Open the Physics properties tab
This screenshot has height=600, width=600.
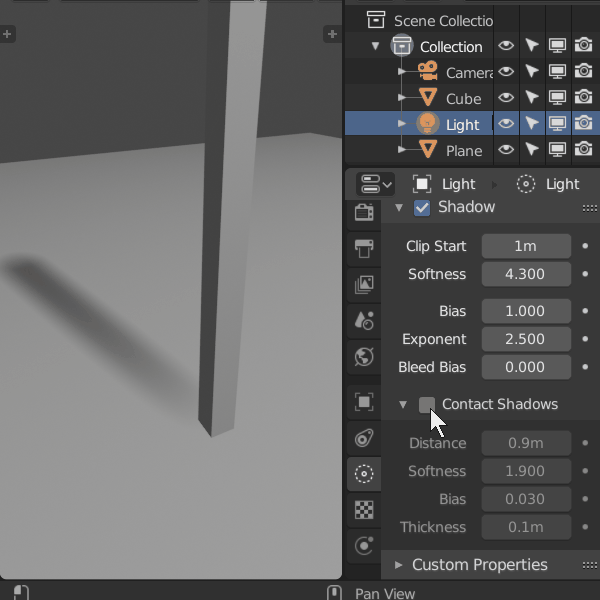364,546
